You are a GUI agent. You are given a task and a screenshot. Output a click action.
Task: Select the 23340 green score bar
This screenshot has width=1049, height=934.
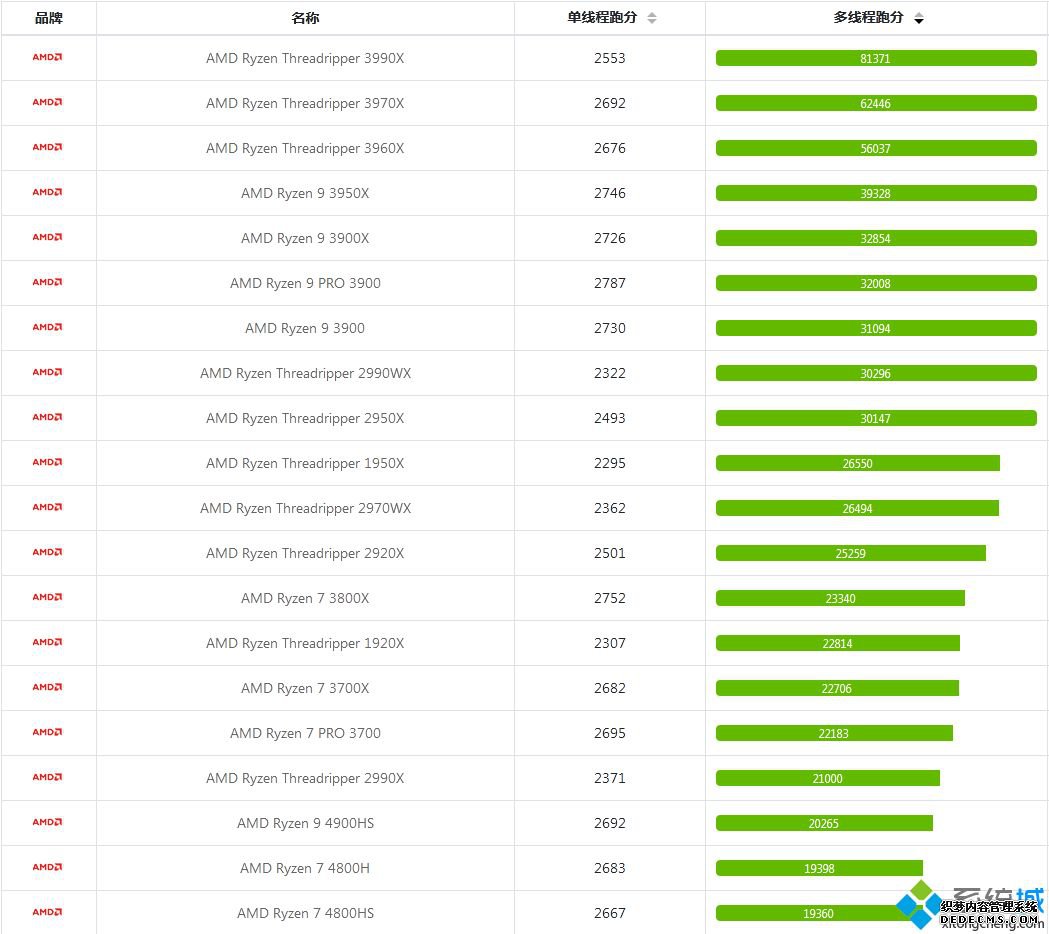[840, 598]
